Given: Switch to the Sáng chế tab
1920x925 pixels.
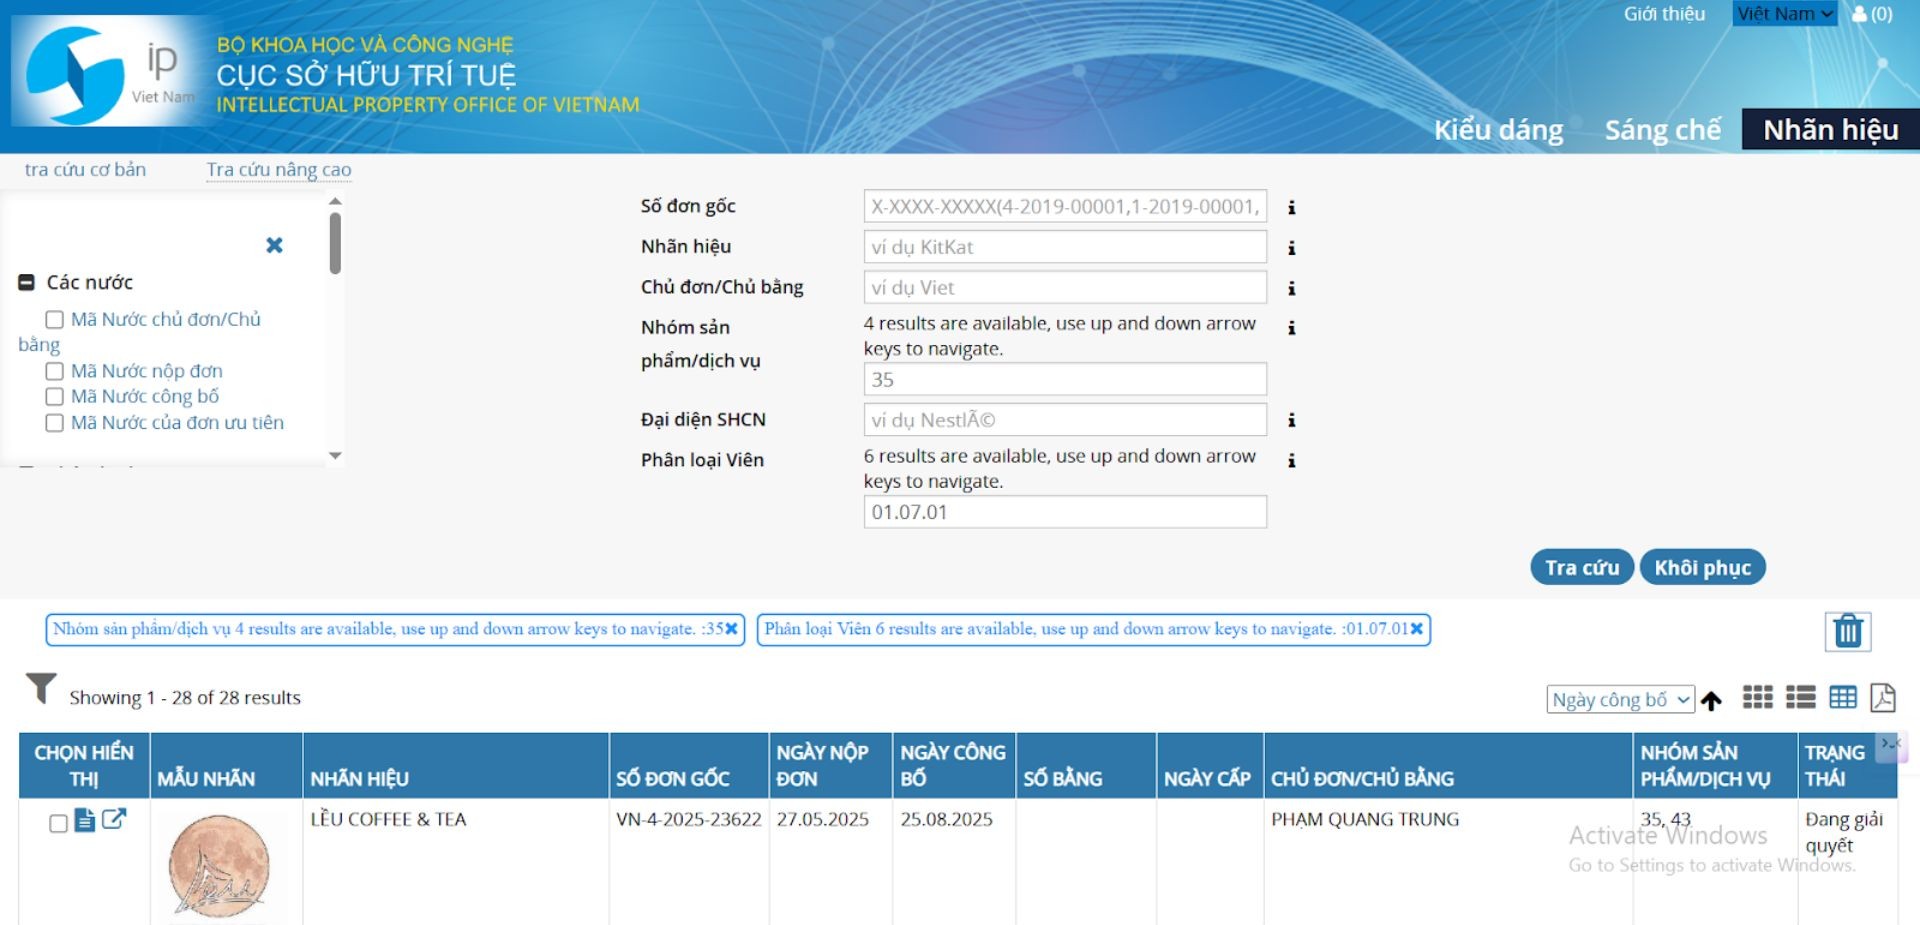Looking at the screenshot, I should [x=1662, y=130].
